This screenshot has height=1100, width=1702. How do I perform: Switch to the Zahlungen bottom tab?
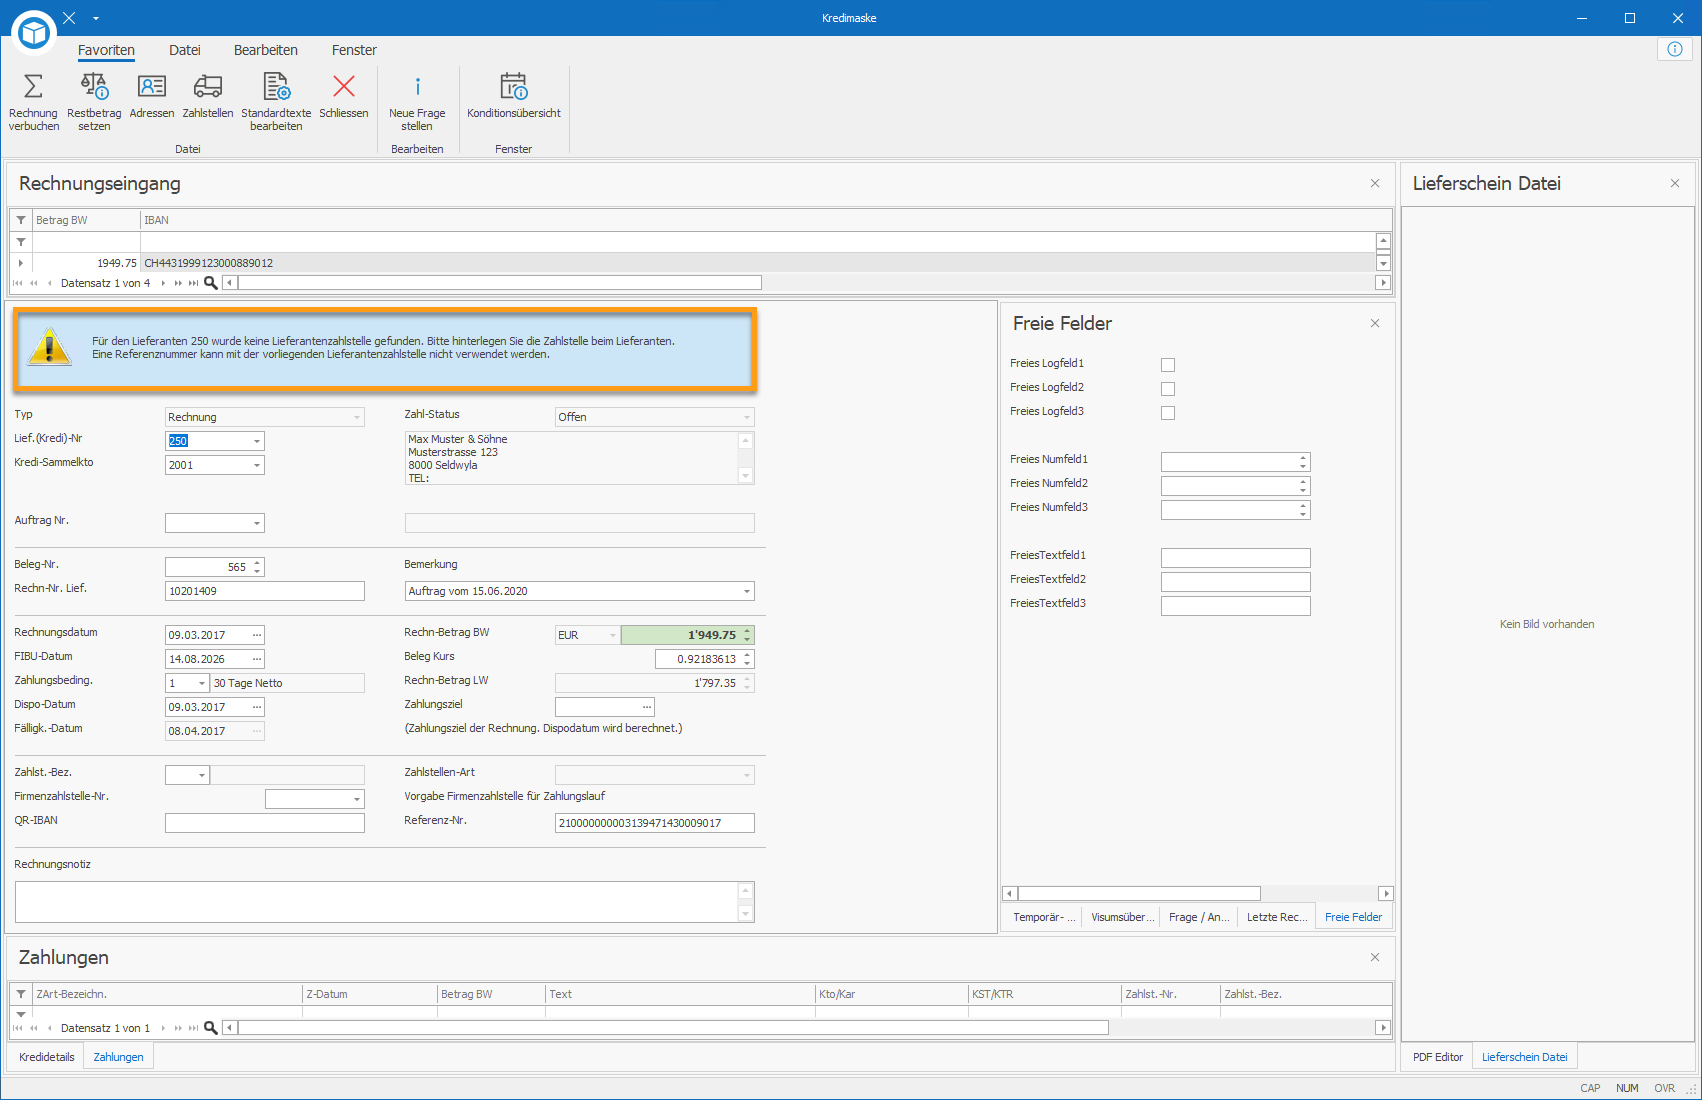pyautogui.click(x=118, y=1057)
